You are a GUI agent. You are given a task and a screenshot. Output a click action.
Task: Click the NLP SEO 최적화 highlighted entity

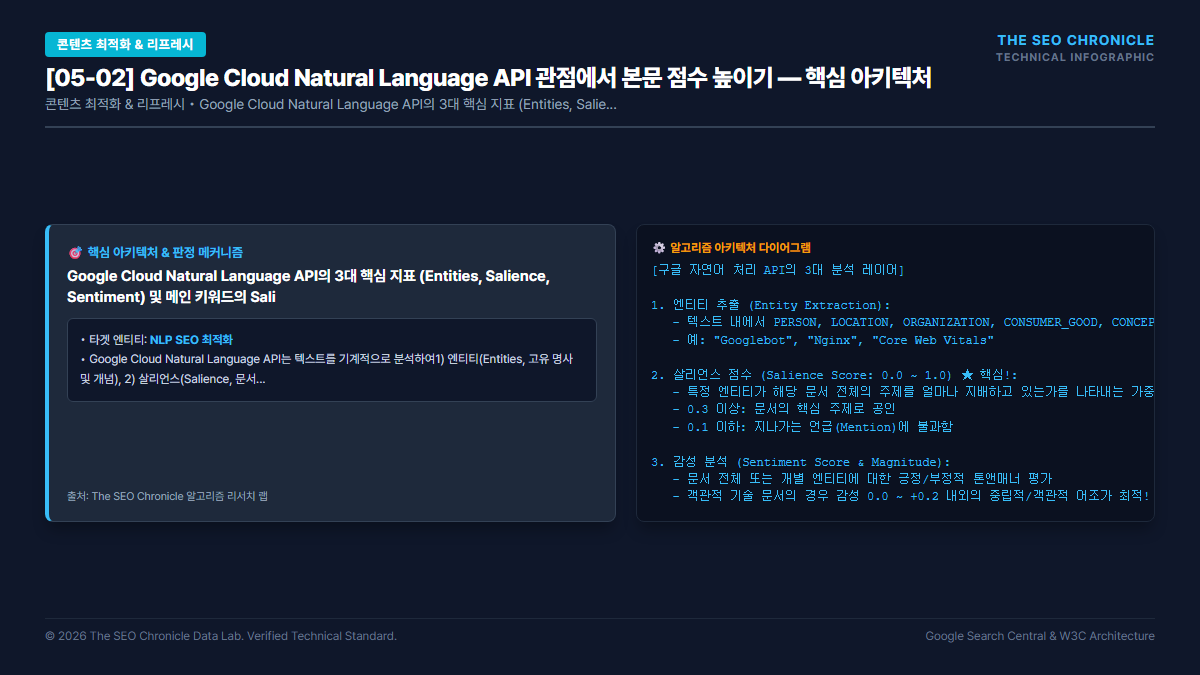point(191,340)
